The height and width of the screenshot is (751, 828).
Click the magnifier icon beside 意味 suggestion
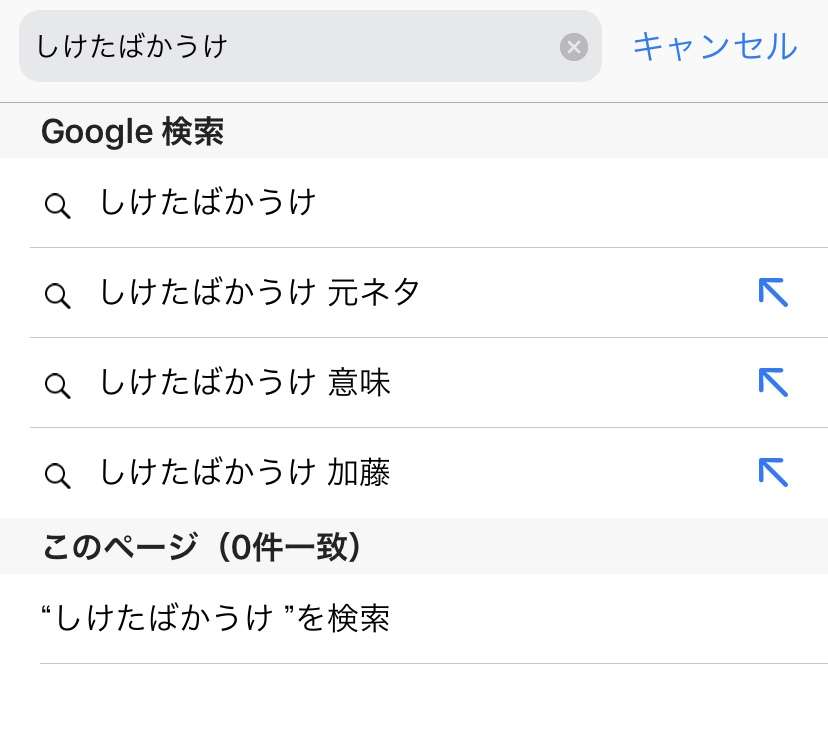point(58,385)
